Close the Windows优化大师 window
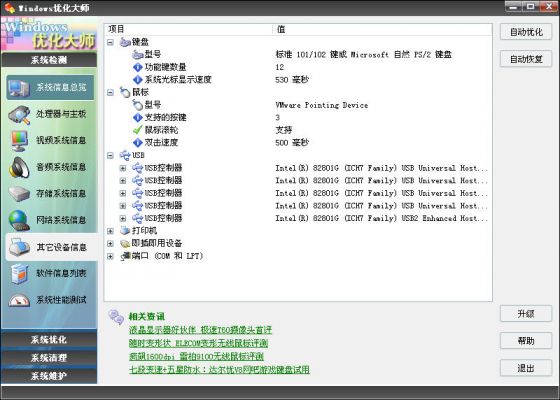The height and width of the screenshot is (400, 560). 548,6
